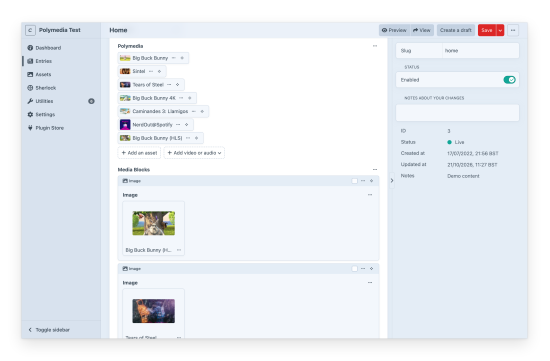
Task: Click the move handle on the first Image block
Action: pos(371,181)
